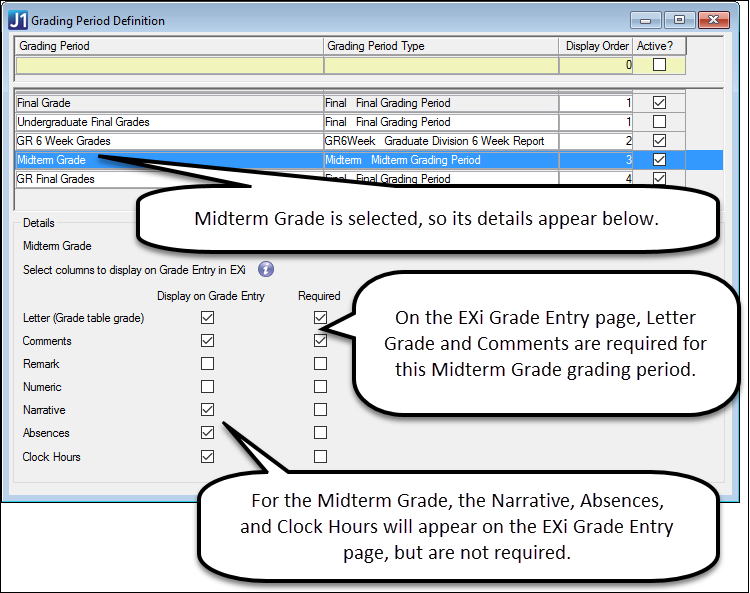The width and height of the screenshot is (750, 593).
Task: Click the J1 application icon in title bar
Action: click(x=18, y=21)
